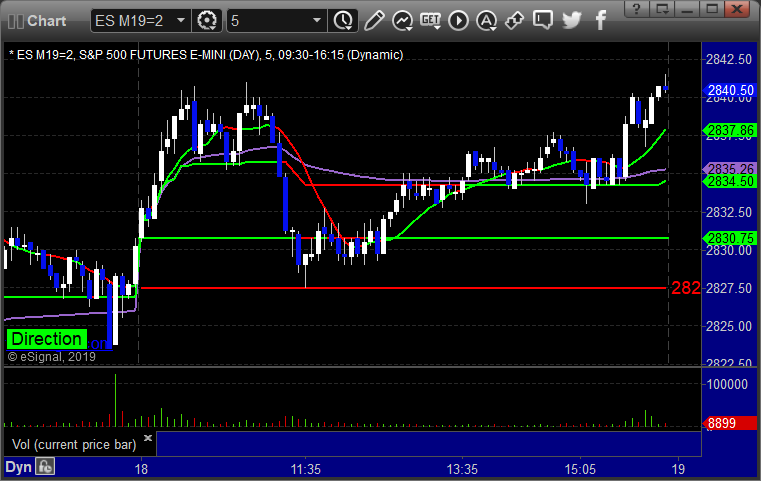Close the chart window

pos(738,8)
